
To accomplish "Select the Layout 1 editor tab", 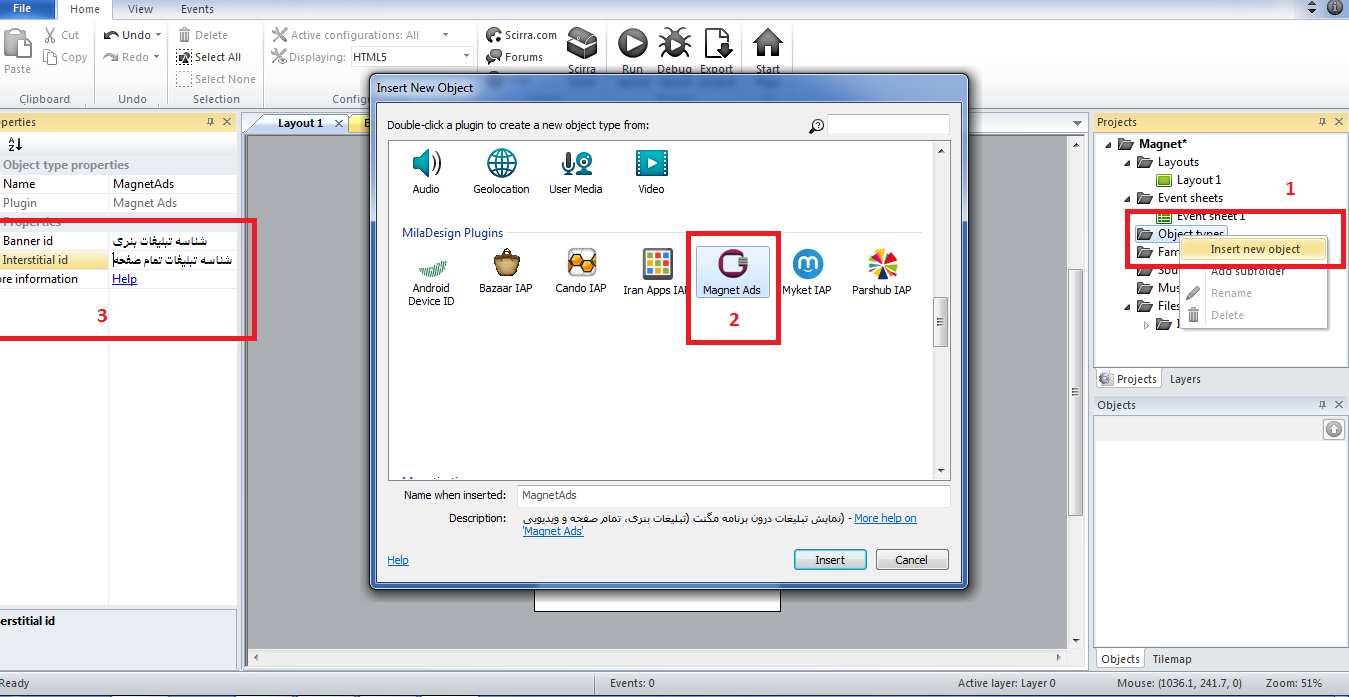I will 300,123.
